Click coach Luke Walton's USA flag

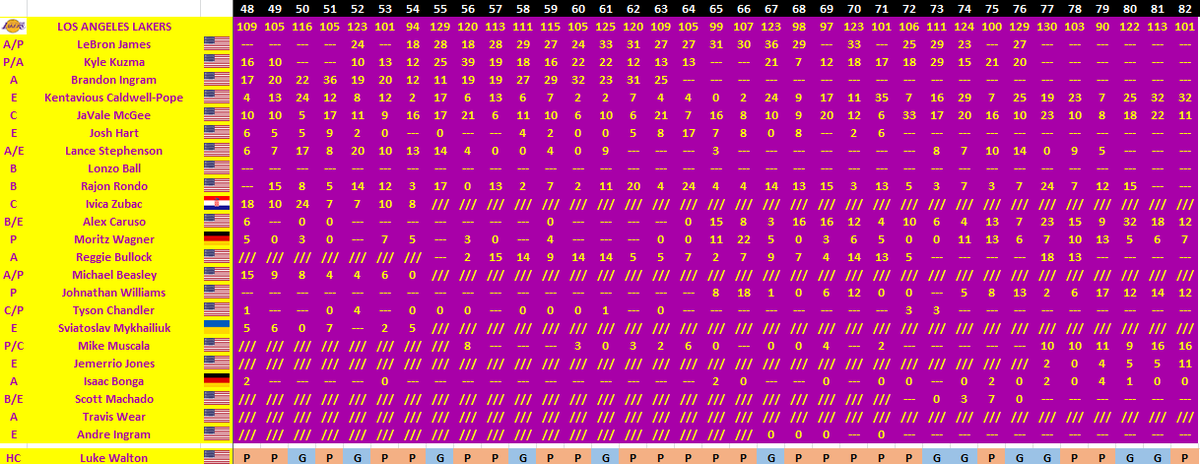(x=215, y=458)
